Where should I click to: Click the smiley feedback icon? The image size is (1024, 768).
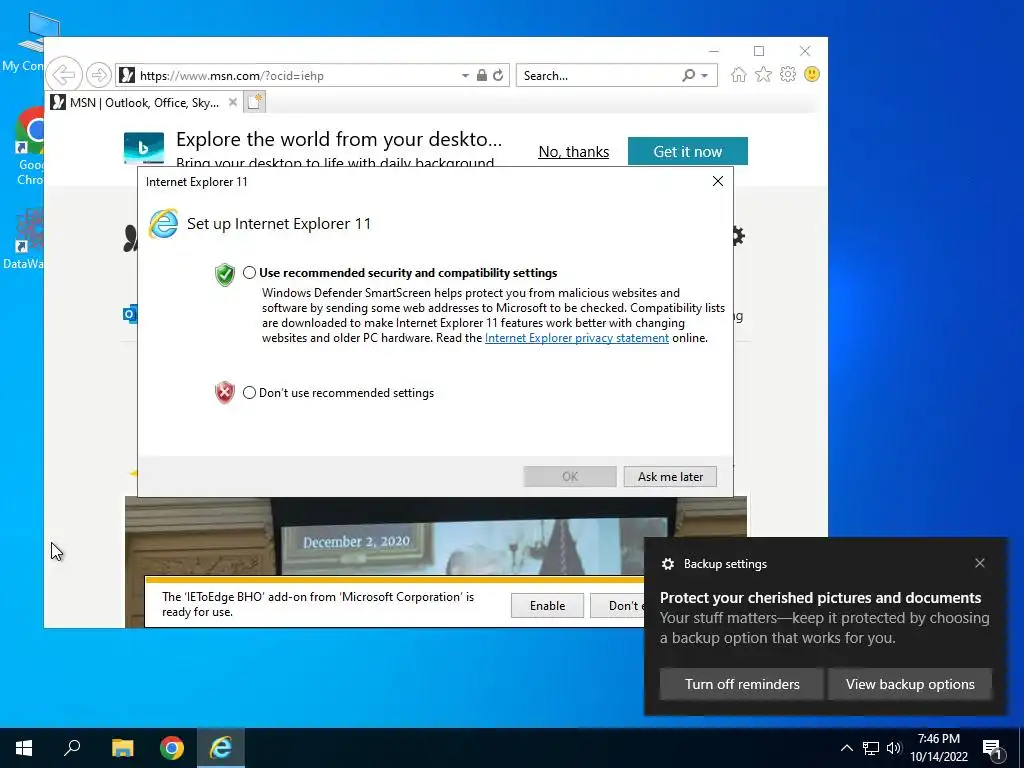coord(812,74)
